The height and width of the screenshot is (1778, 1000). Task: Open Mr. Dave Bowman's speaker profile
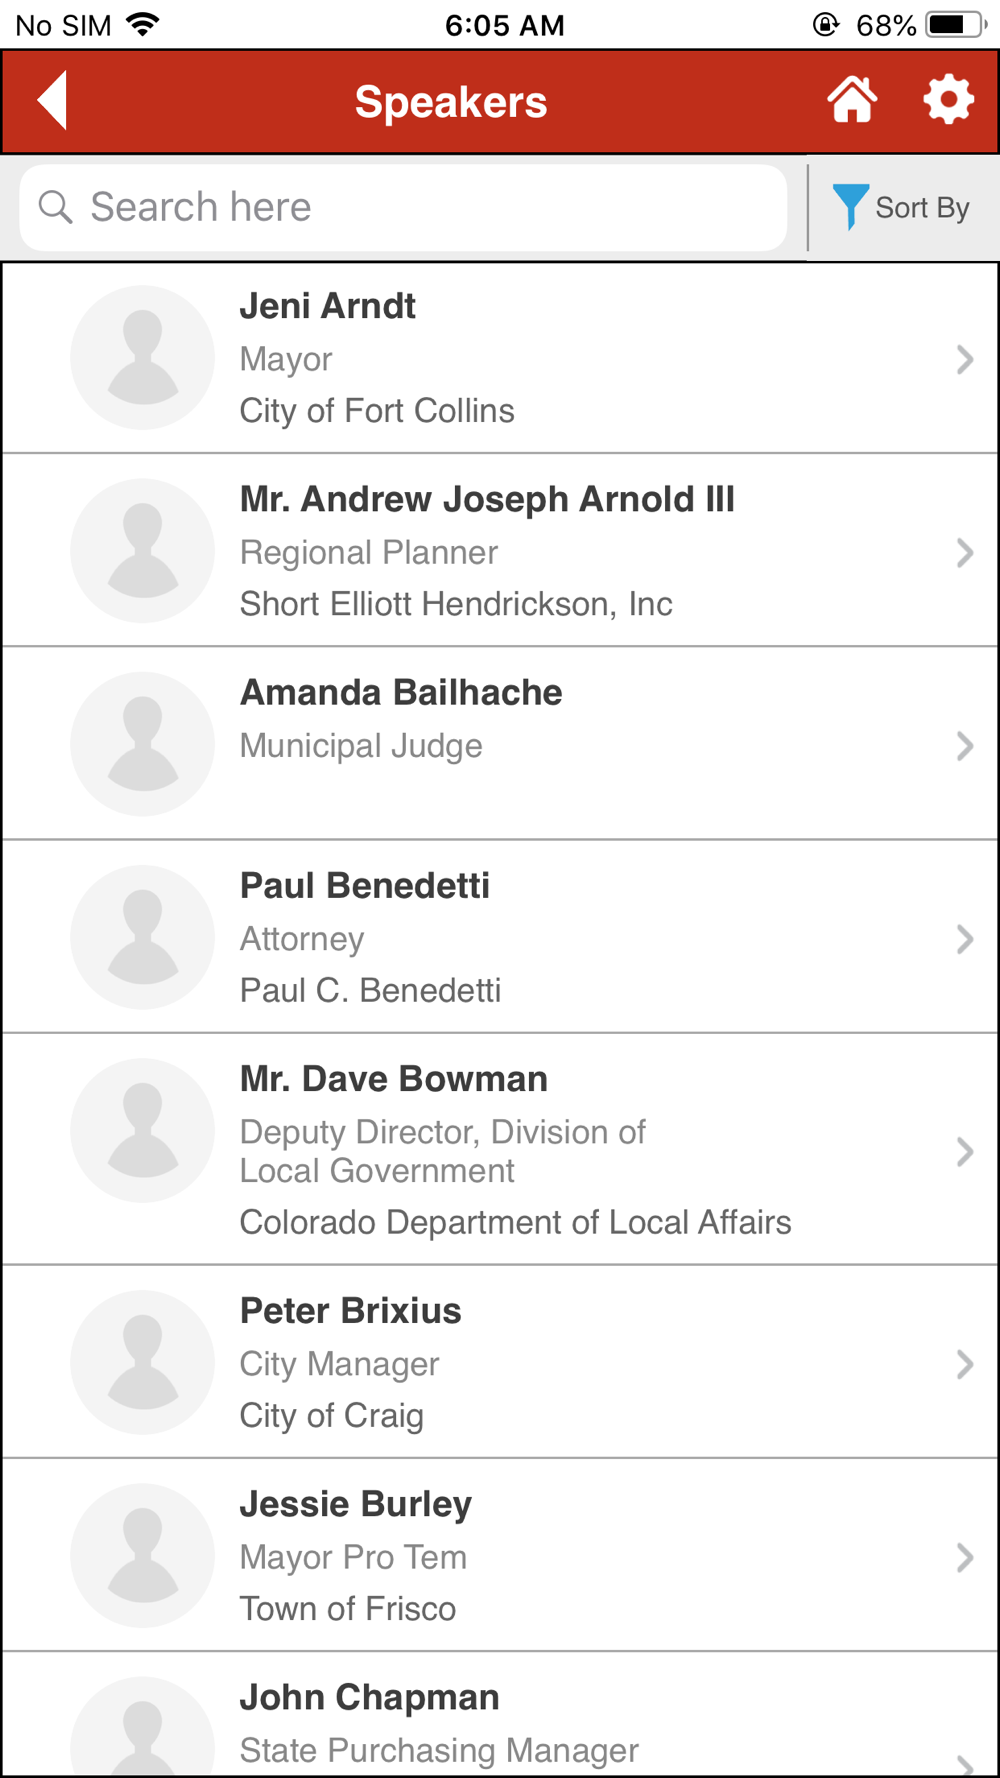tap(394, 1079)
